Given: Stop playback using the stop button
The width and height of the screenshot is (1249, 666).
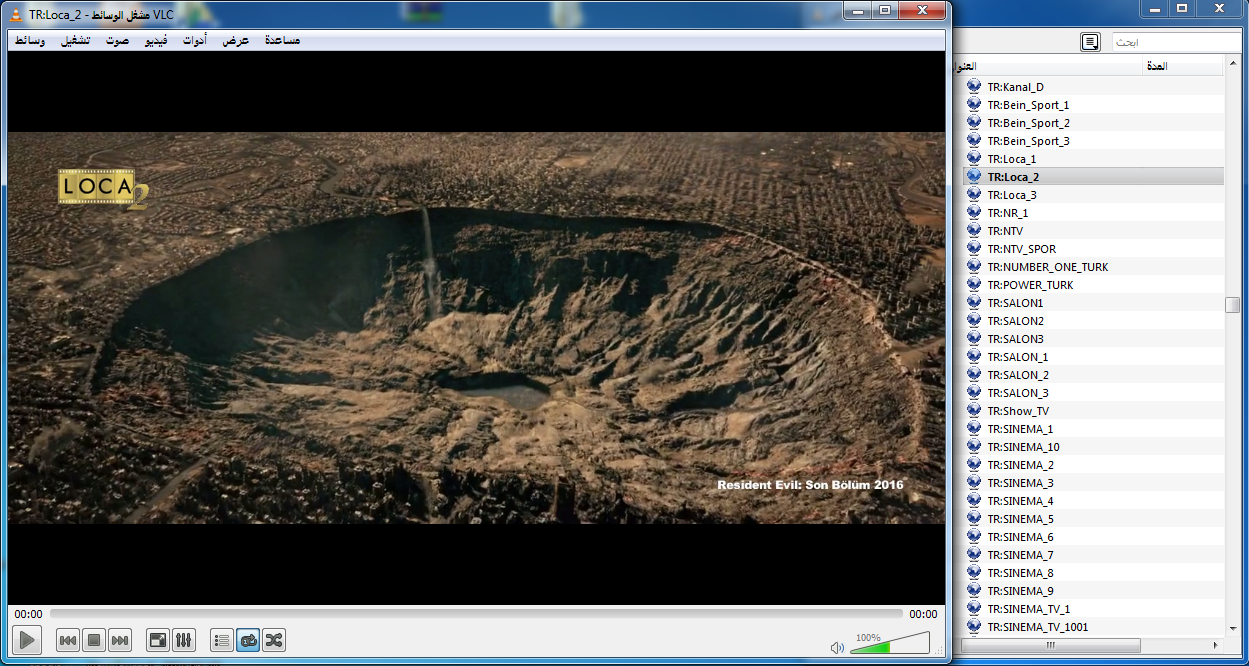Looking at the screenshot, I should click(x=94, y=640).
